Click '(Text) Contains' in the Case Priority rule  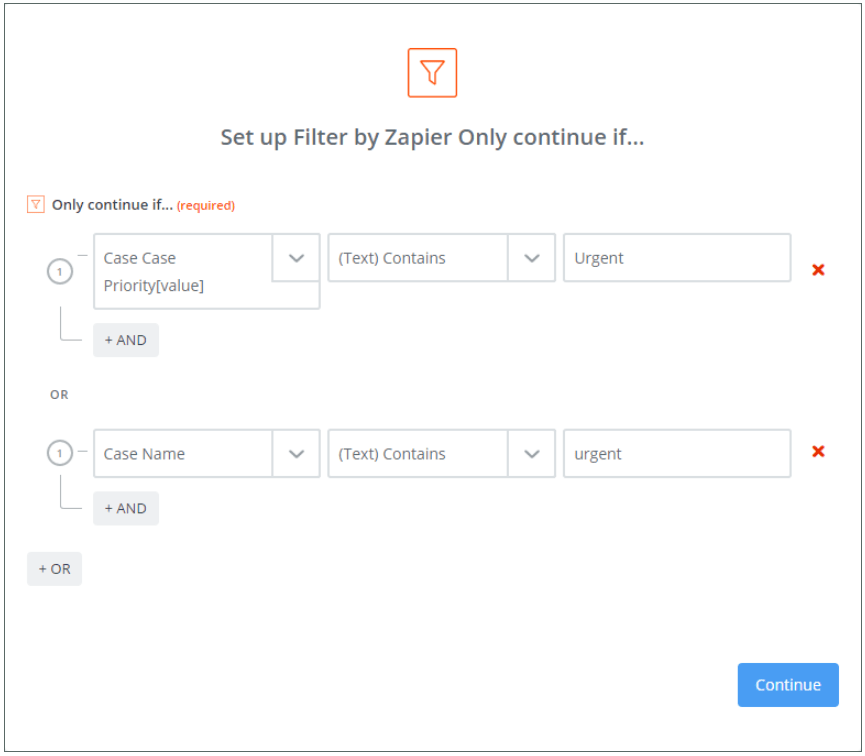point(417,258)
